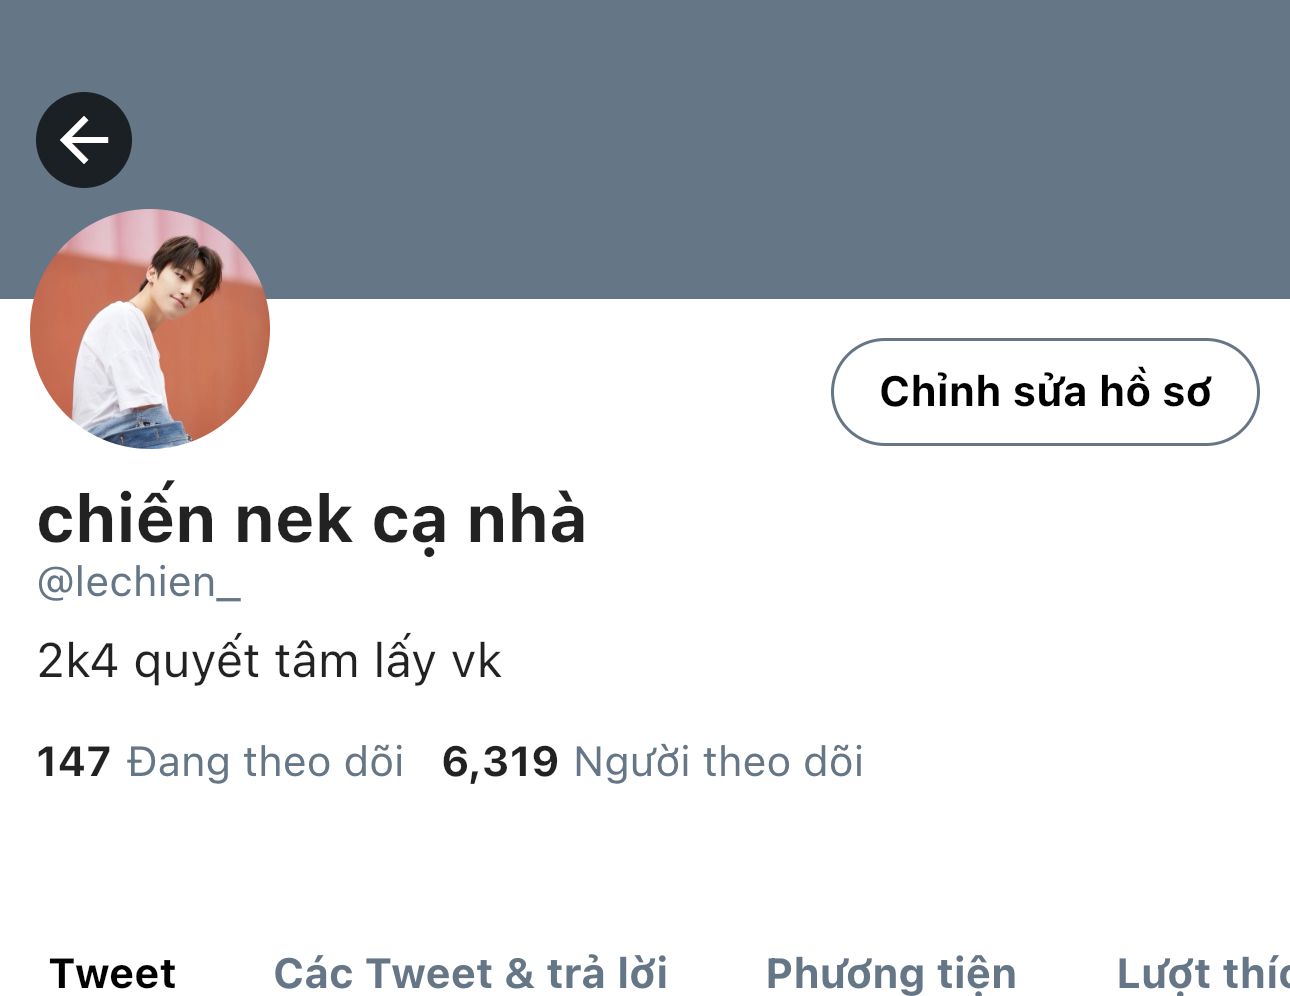Click the word nhà ending the display name

pos(527,518)
